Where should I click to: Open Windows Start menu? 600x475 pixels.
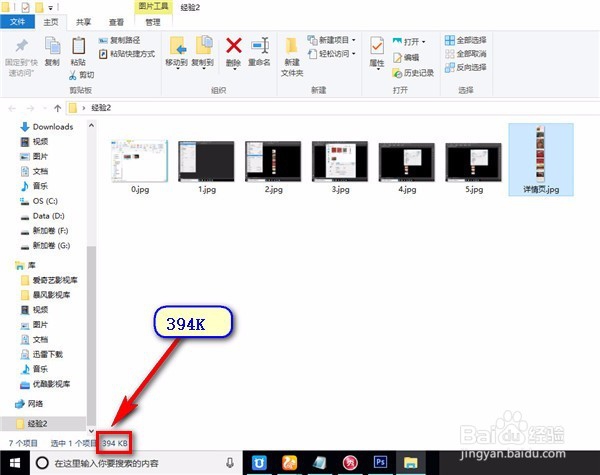click(15, 464)
